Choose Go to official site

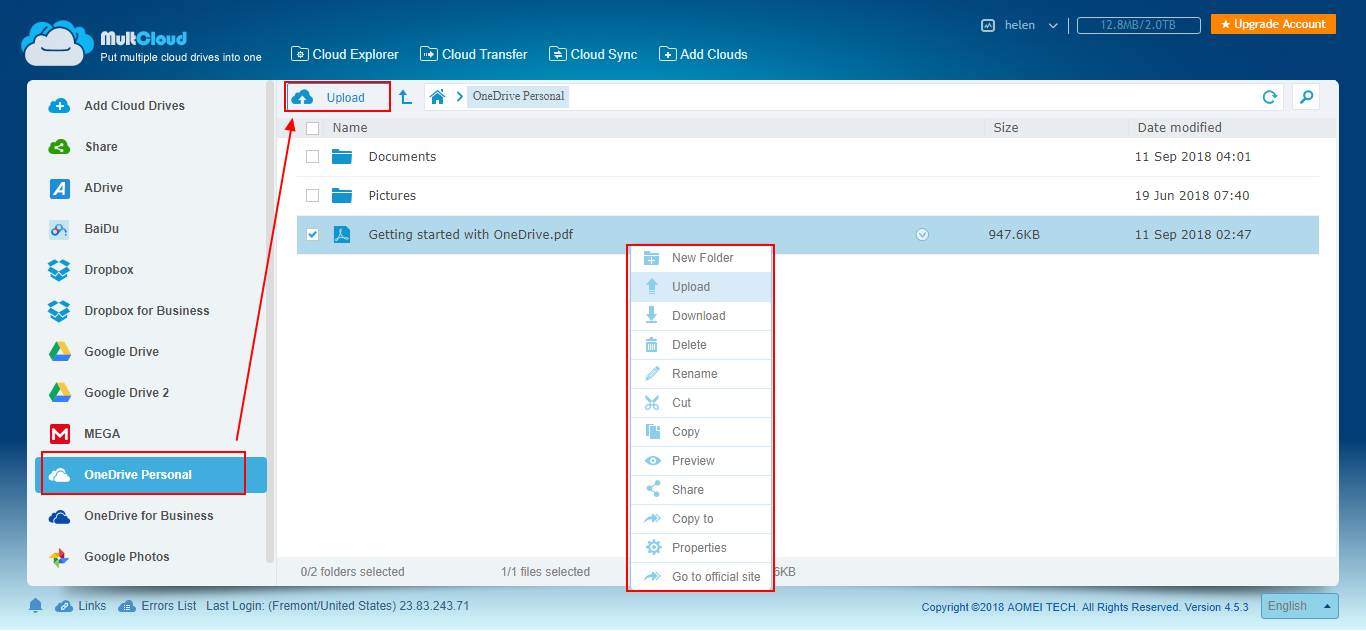point(701,577)
